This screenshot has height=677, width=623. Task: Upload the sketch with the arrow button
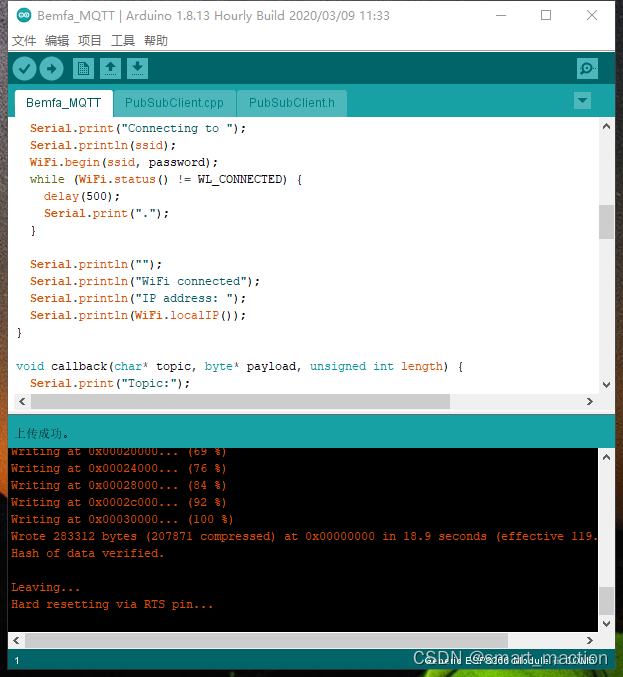coord(51,69)
